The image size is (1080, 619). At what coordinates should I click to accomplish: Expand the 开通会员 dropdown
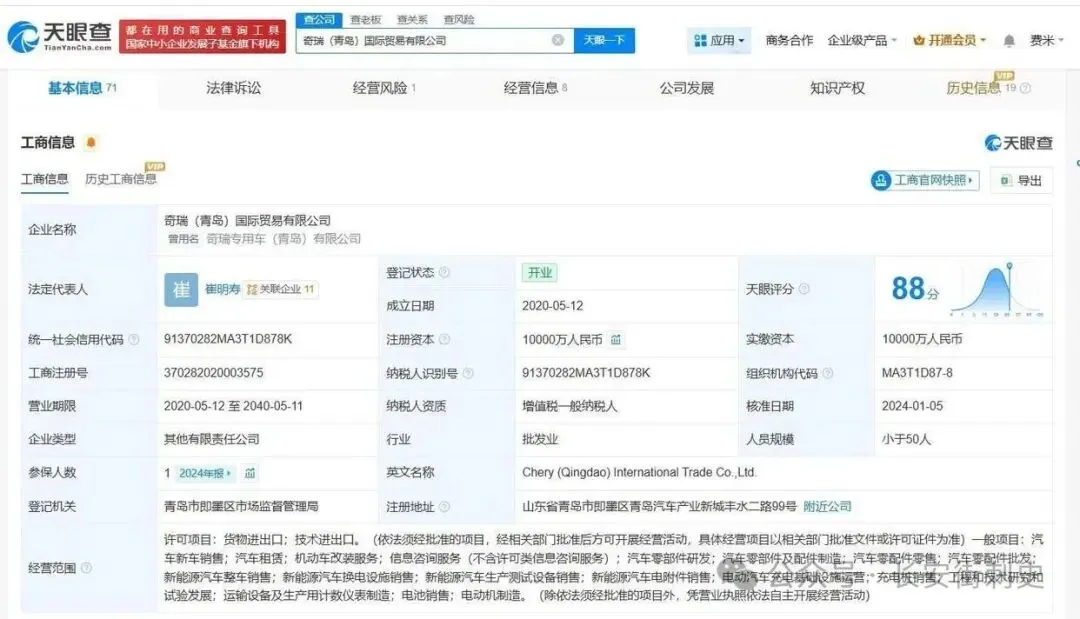(x=949, y=41)
